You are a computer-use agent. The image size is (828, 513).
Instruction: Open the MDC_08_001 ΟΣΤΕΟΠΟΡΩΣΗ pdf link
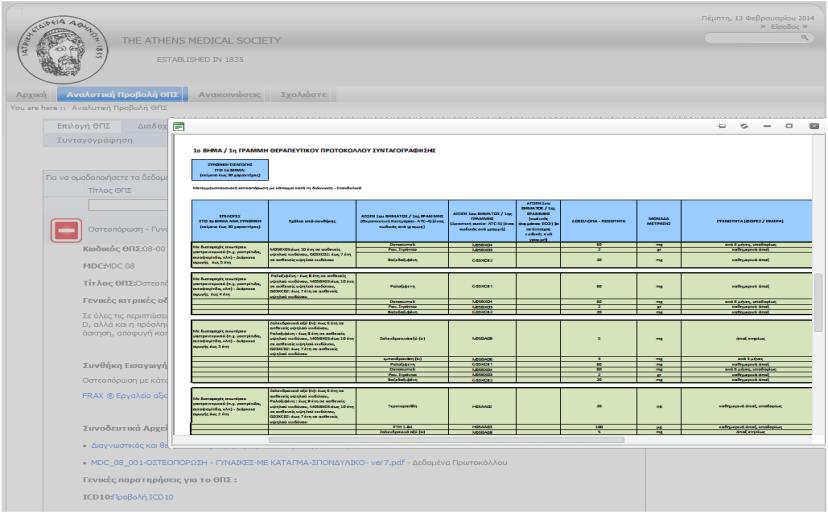(248, 462)
